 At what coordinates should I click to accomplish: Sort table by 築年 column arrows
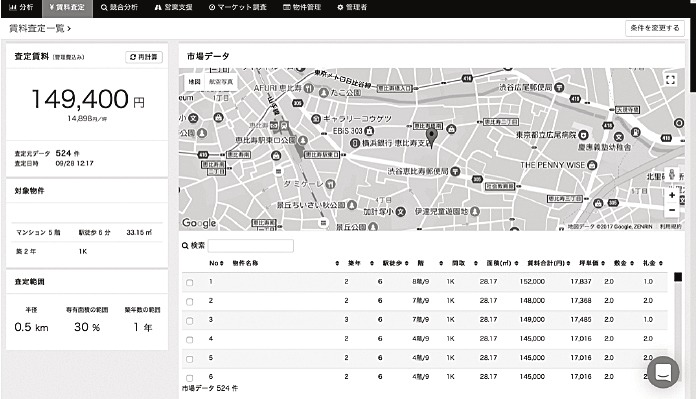click(x=372, y=263)
